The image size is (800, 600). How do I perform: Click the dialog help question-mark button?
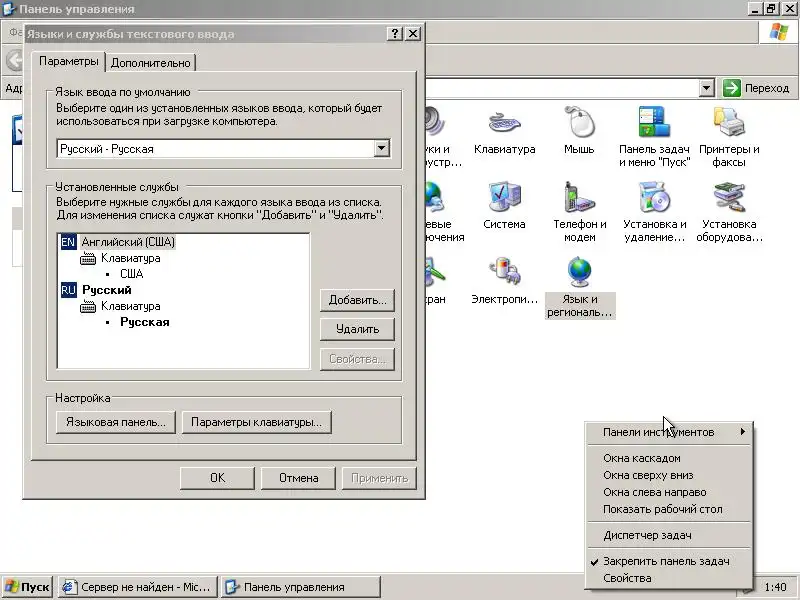pos(394,34)
